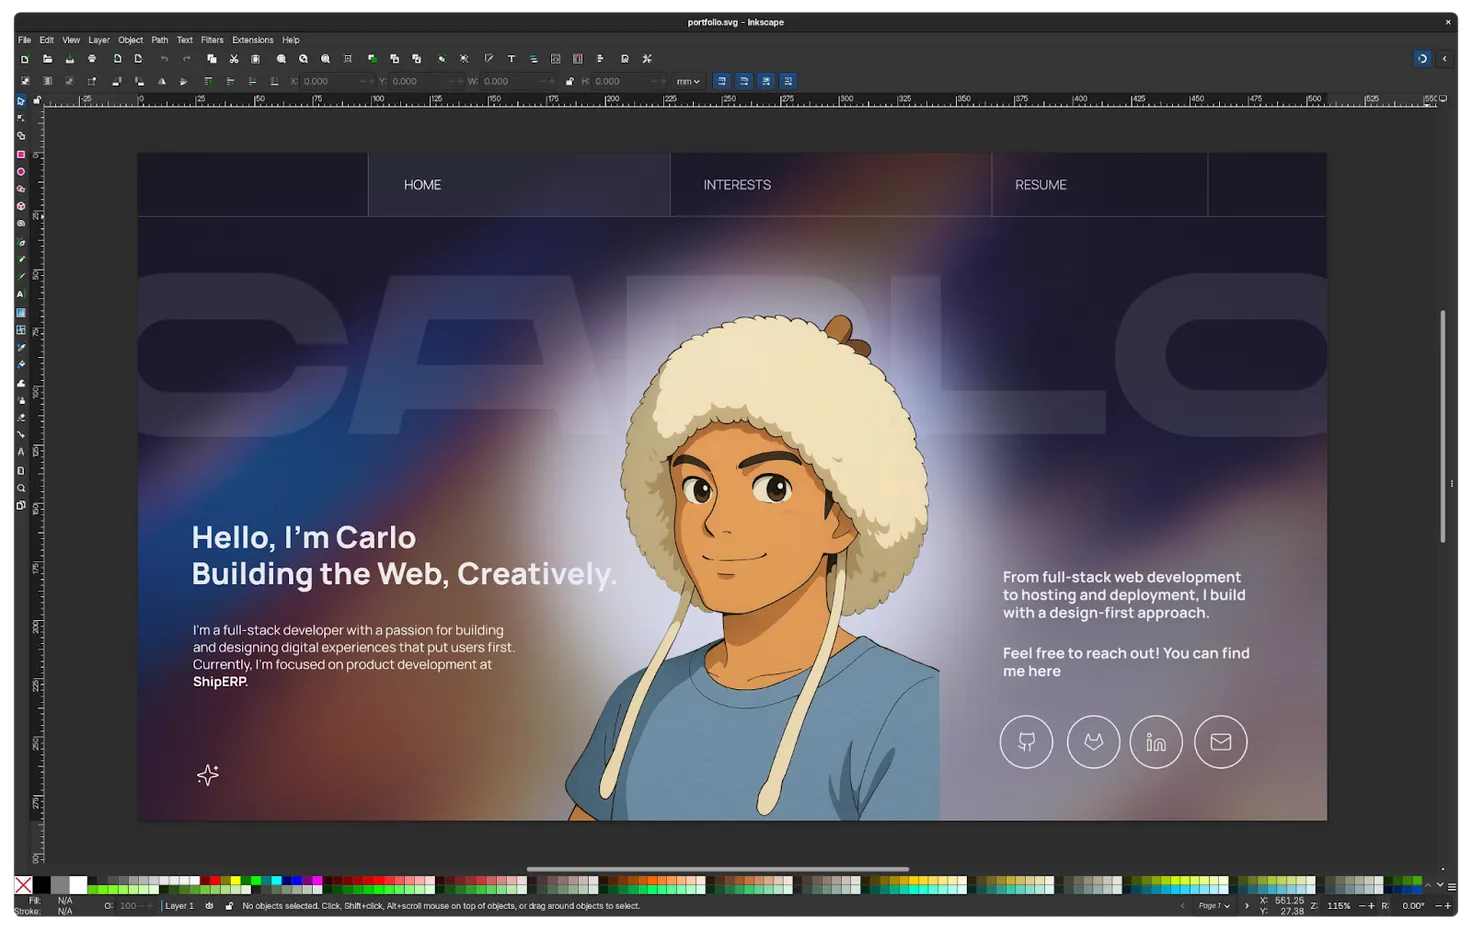
Task: Select the Rectangle tool
Action: coord(21,155)
